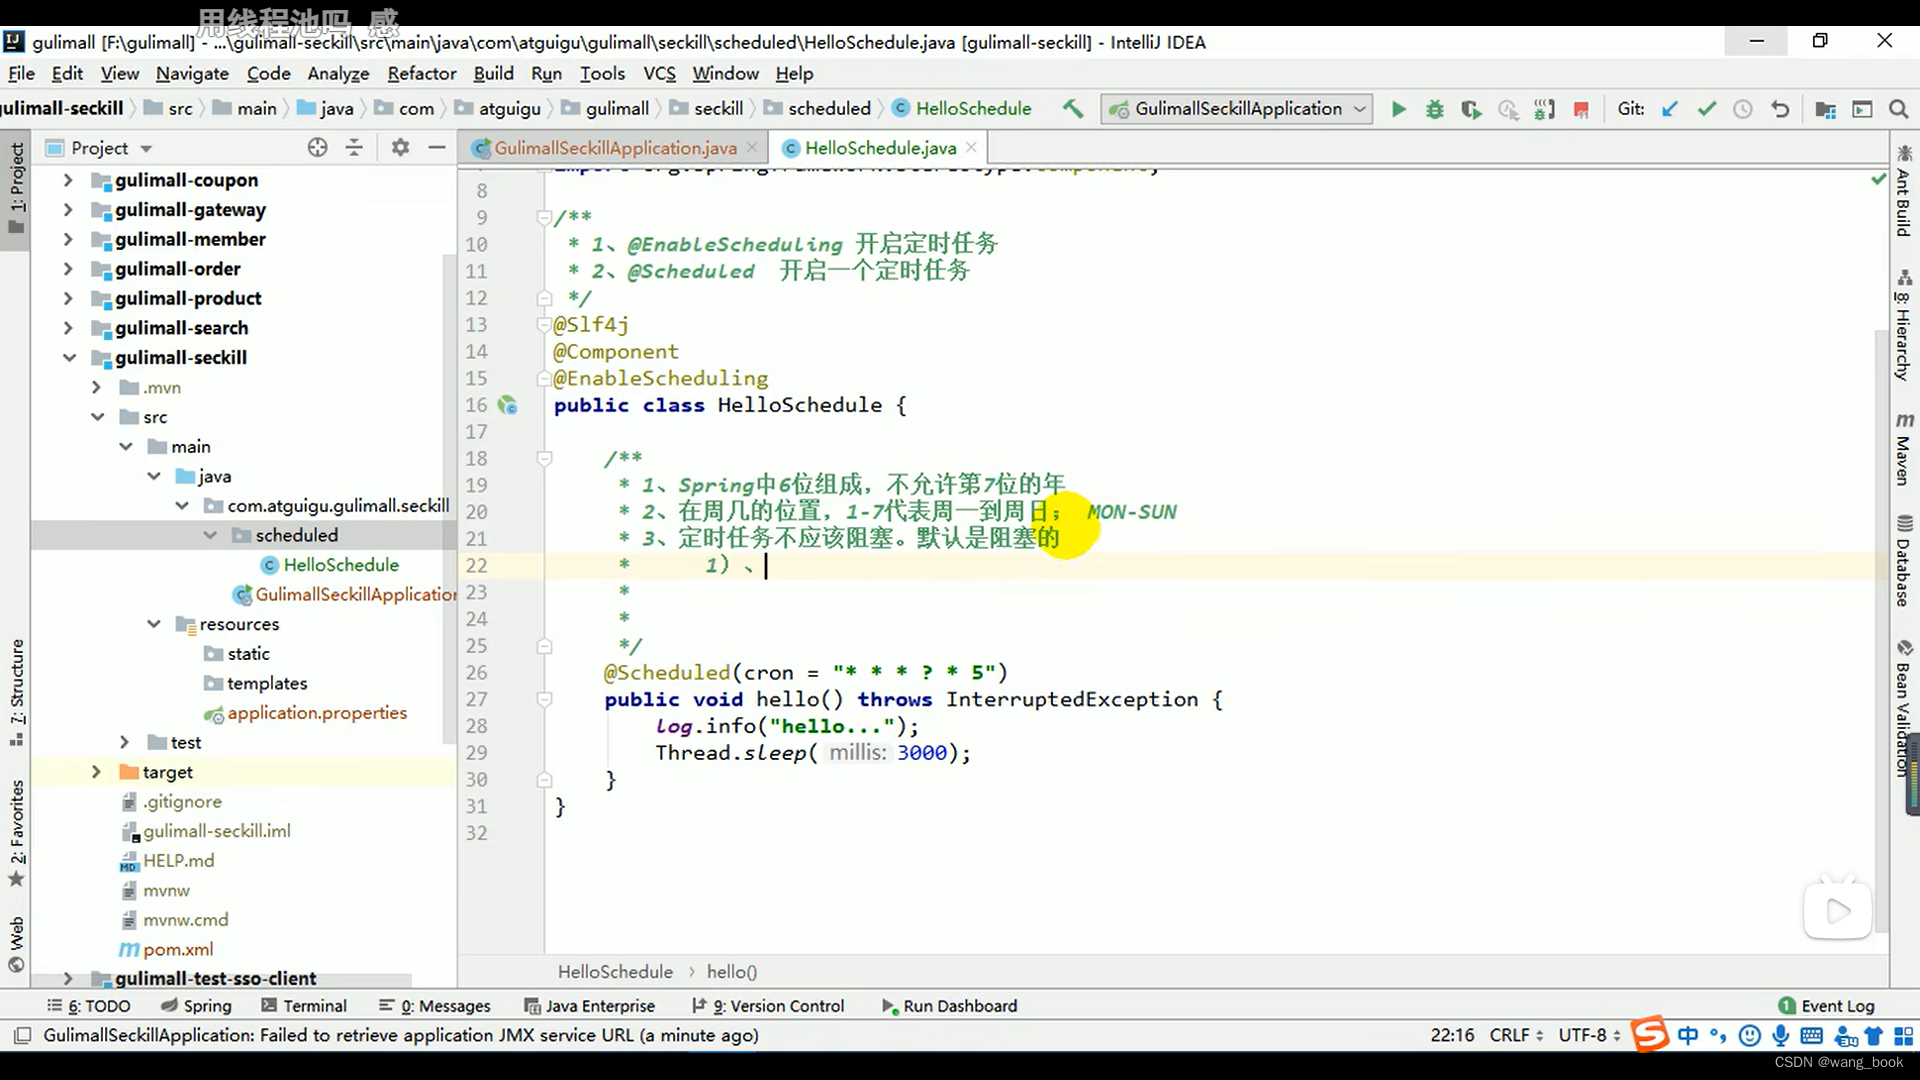Click the Debug icon in toolbar

[1435, 108]
